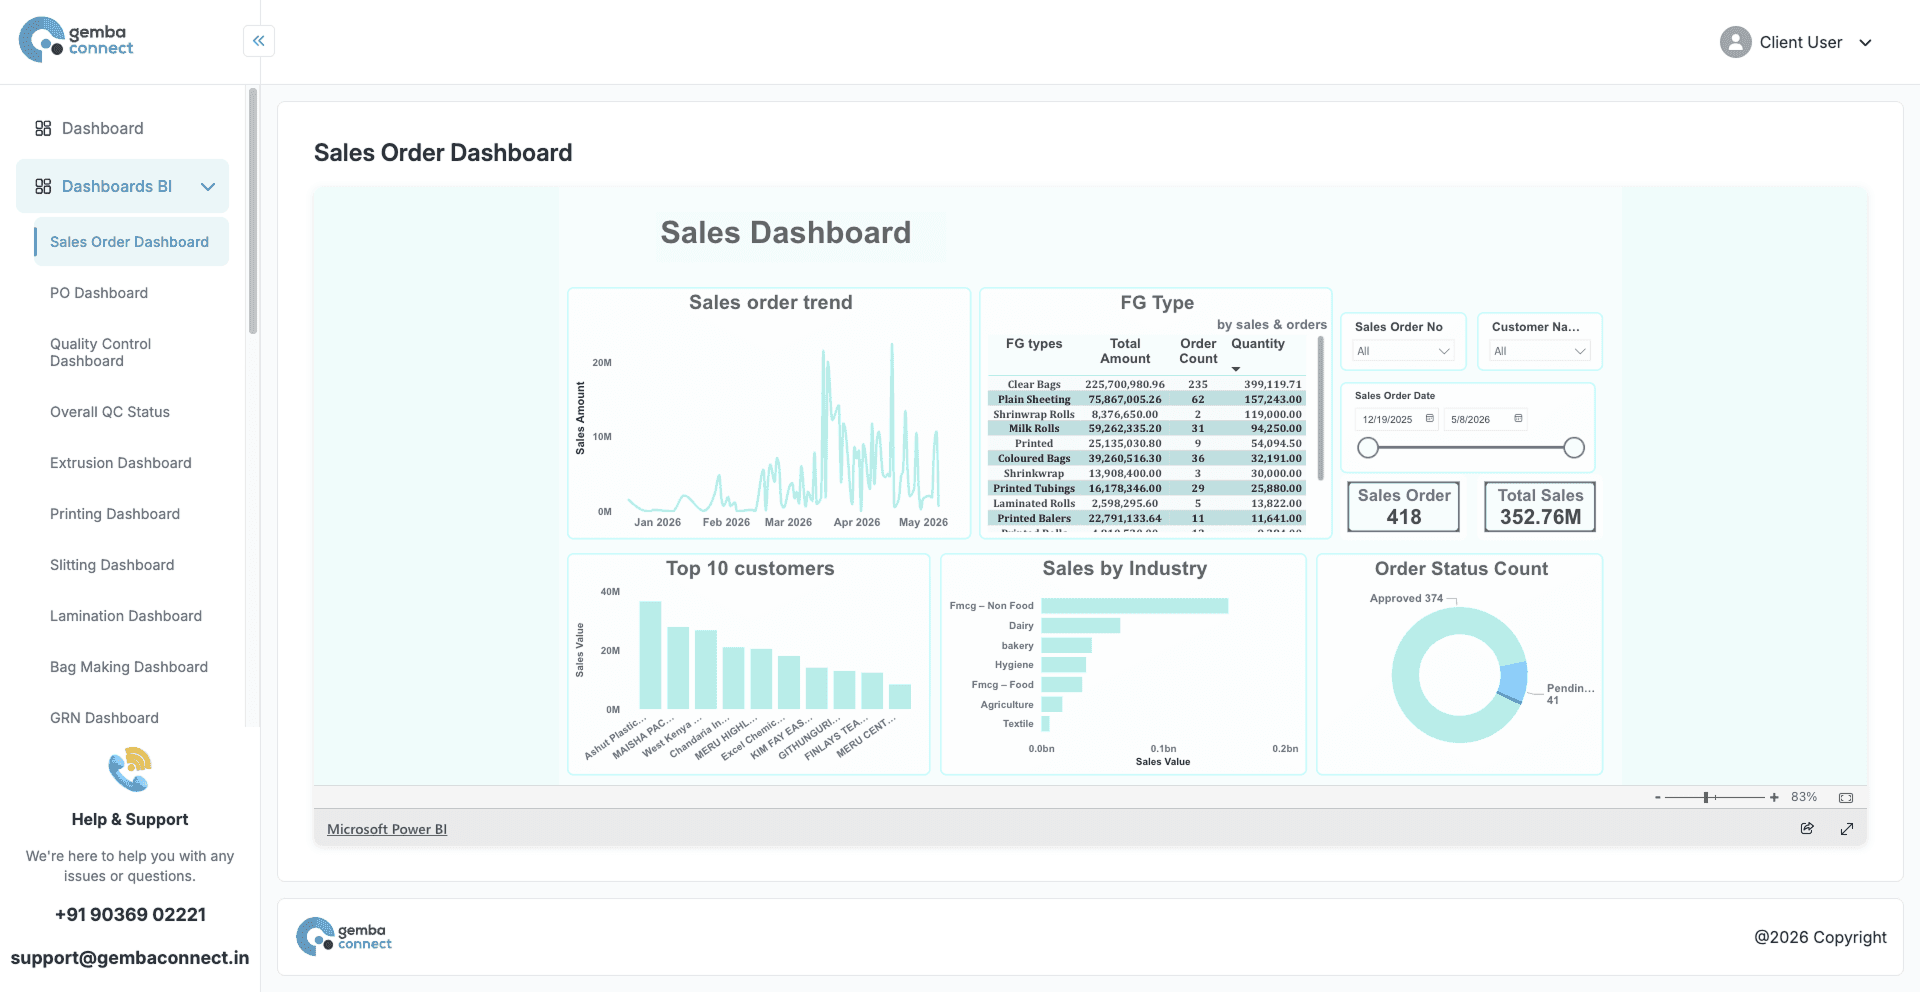Click the Client User avatar icon
Screen dimensions: 1920x992
tap(1735, 42)
